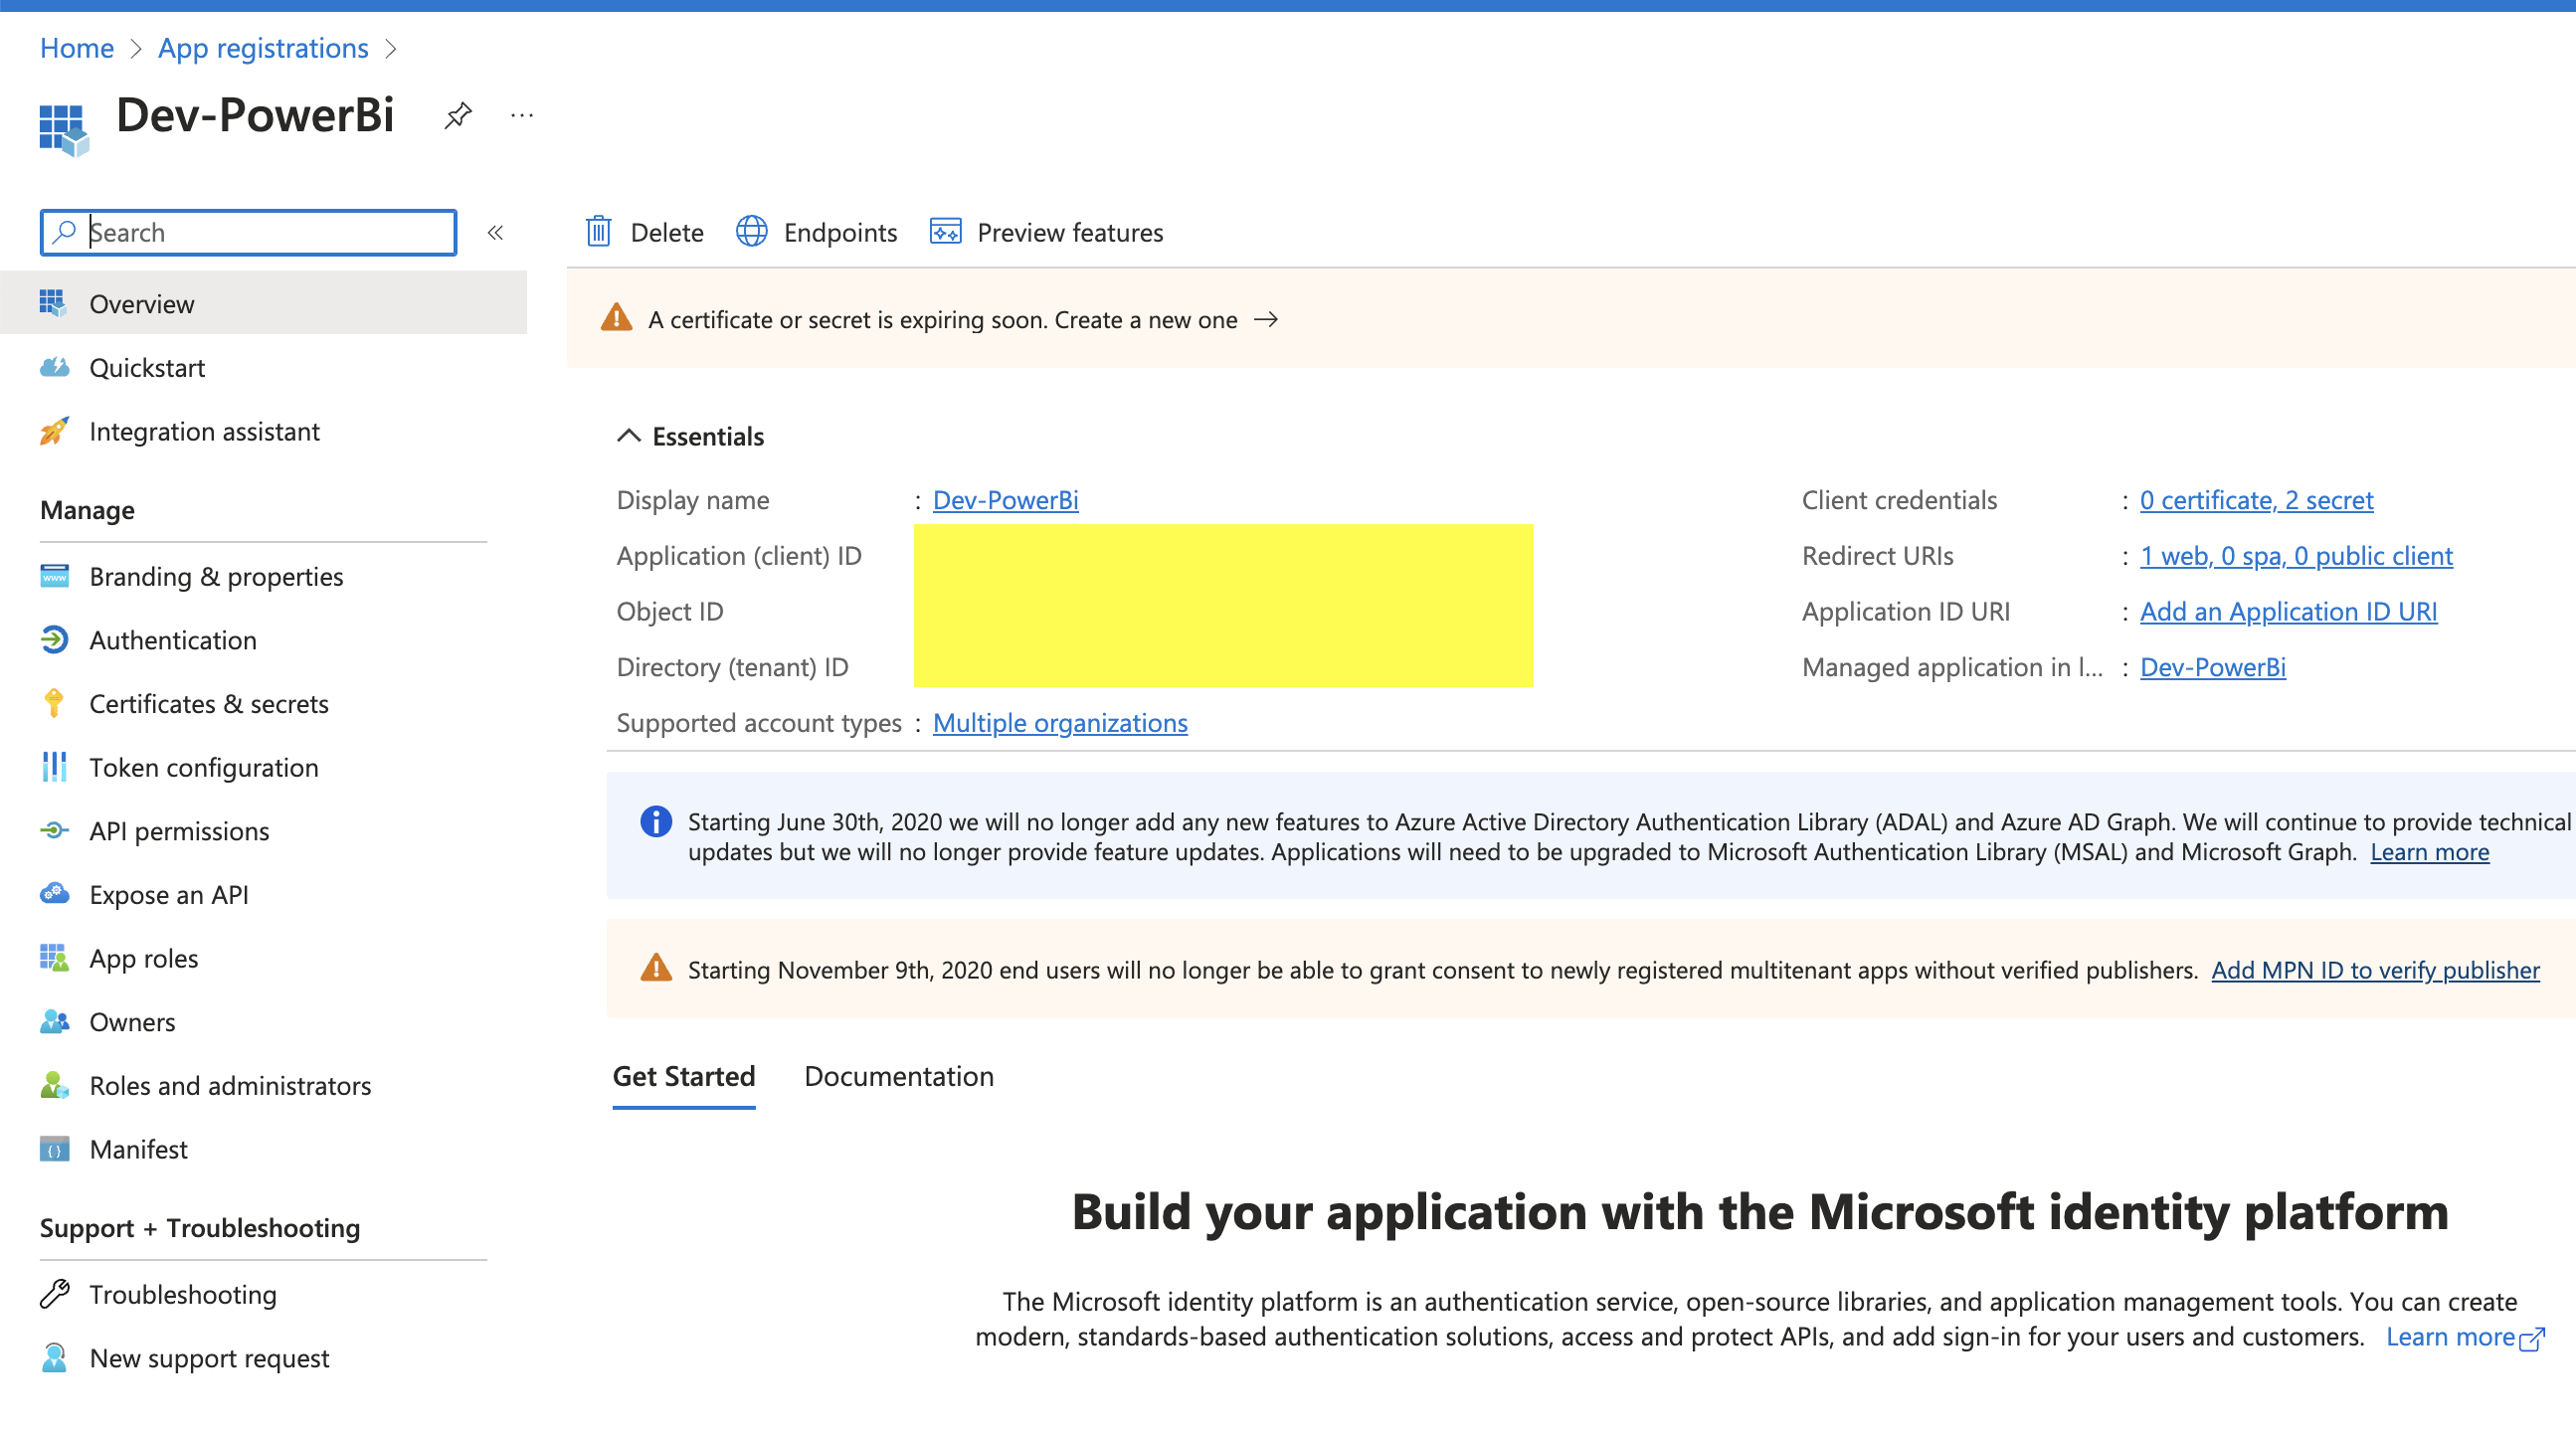Click the '0 certificate, 2 secret' link

point(2255,500)
